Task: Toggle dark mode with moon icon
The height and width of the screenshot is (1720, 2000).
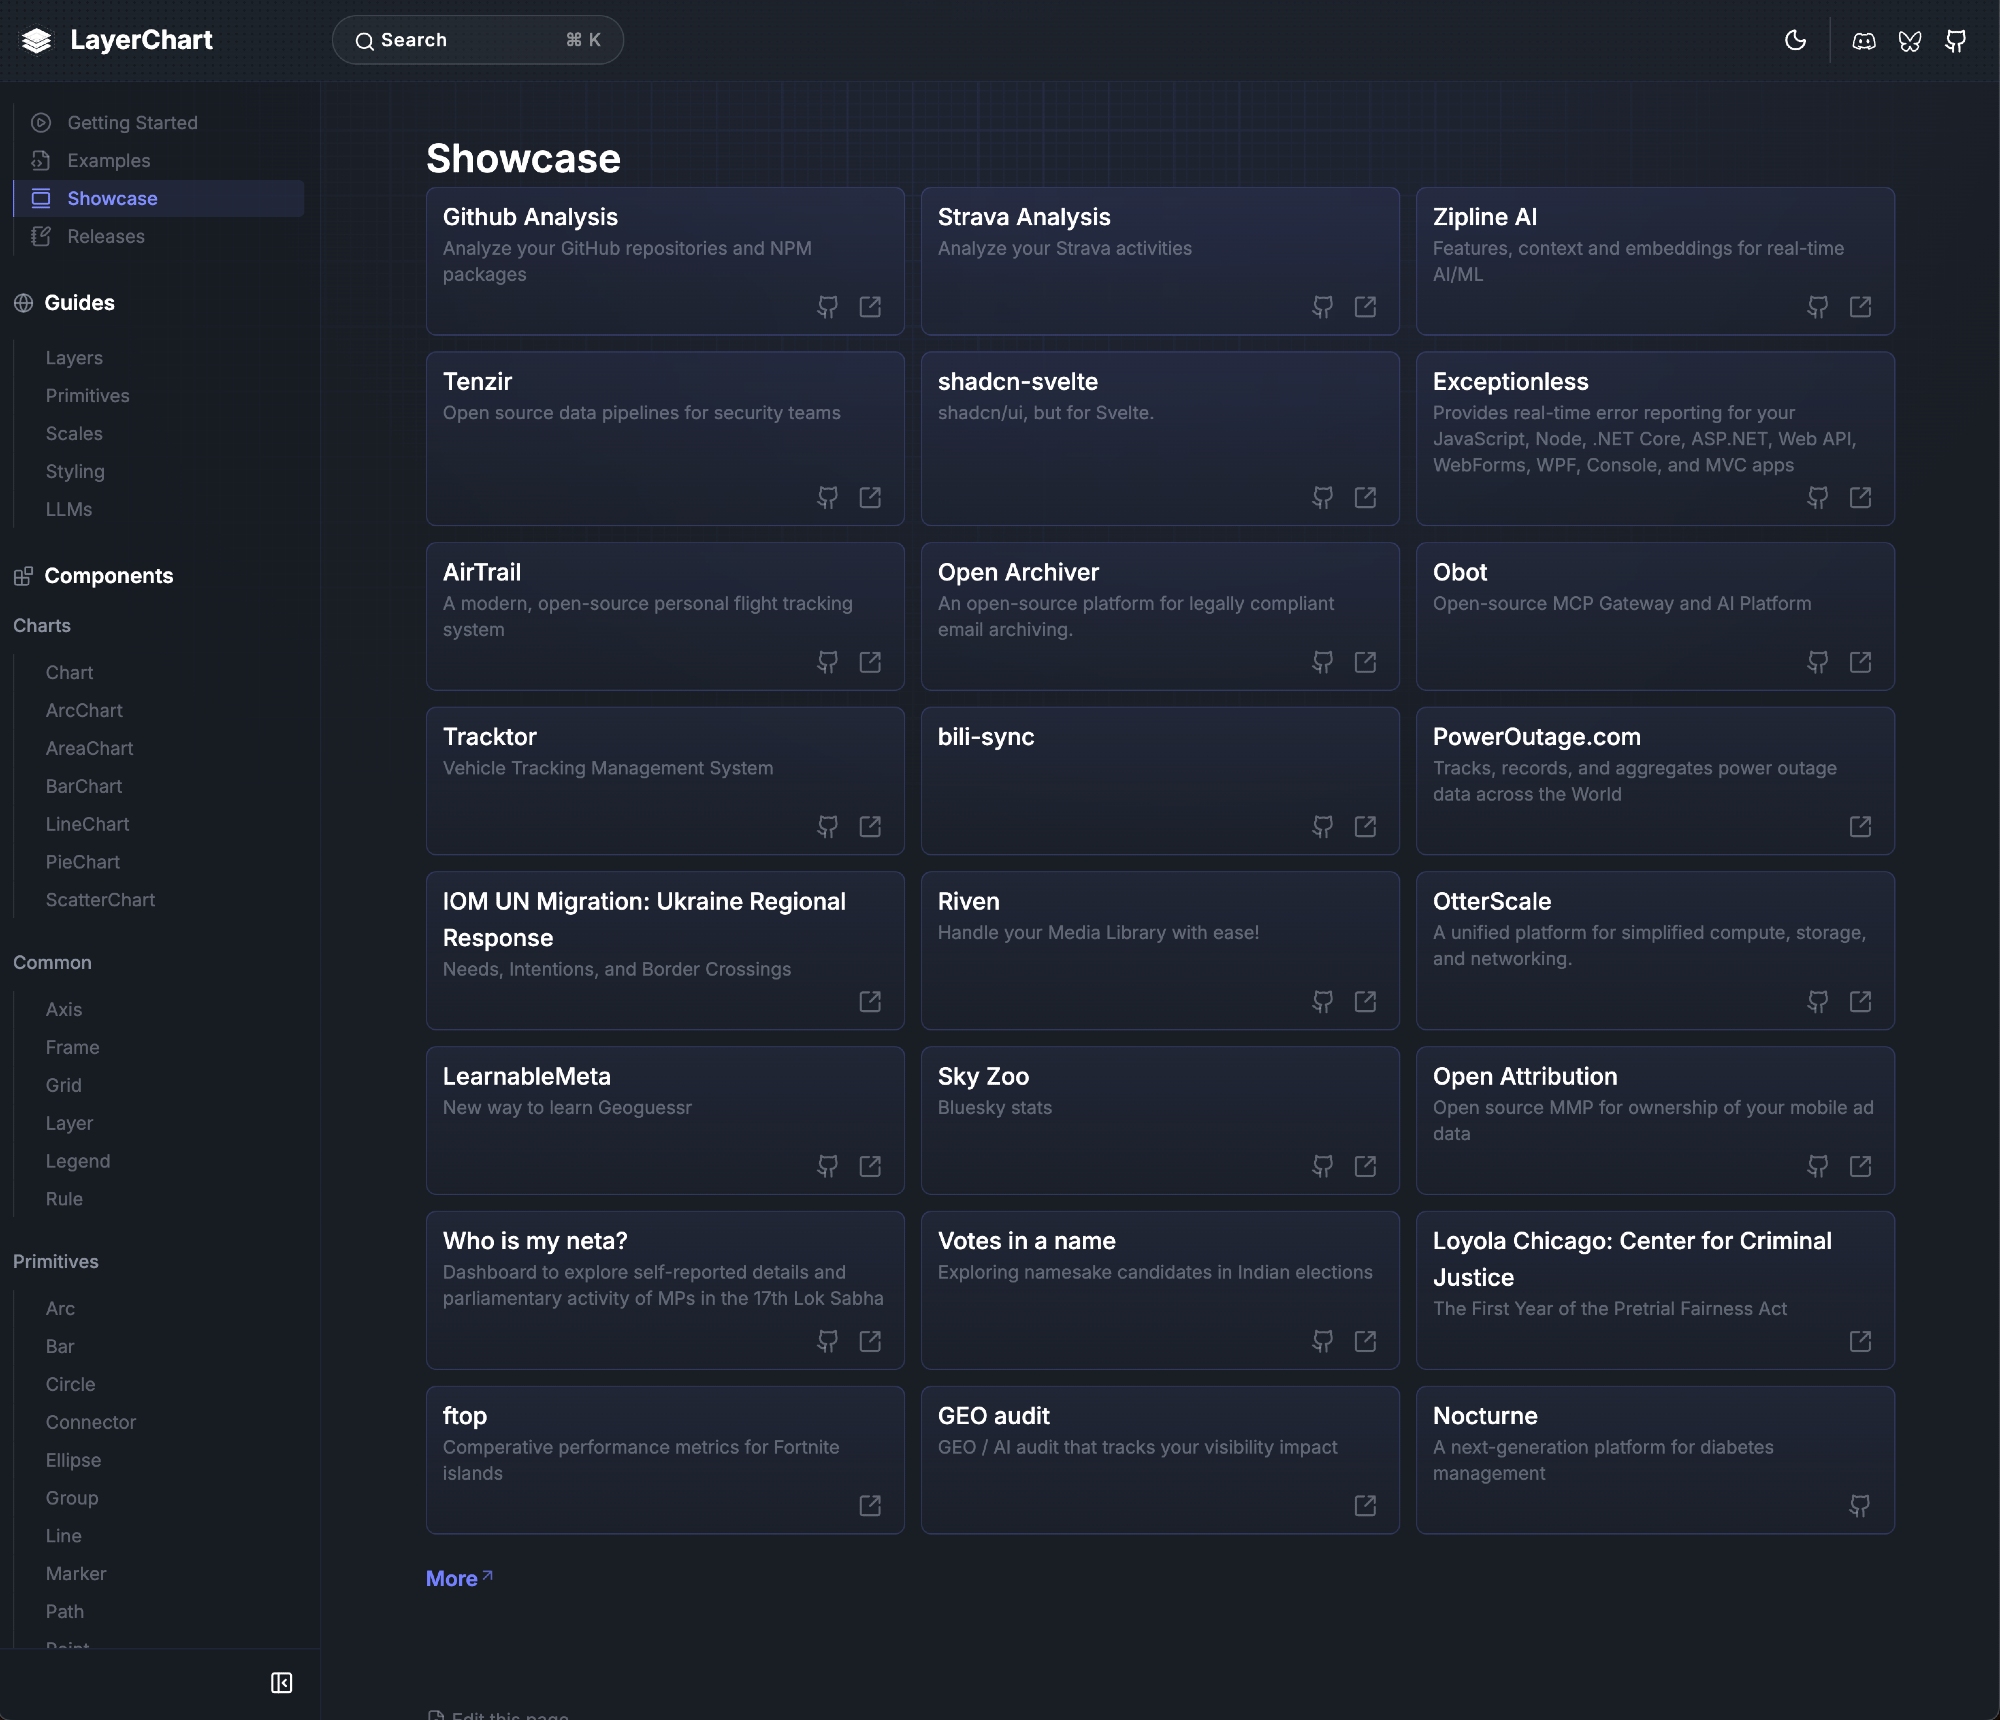Action: [1795, 41]
